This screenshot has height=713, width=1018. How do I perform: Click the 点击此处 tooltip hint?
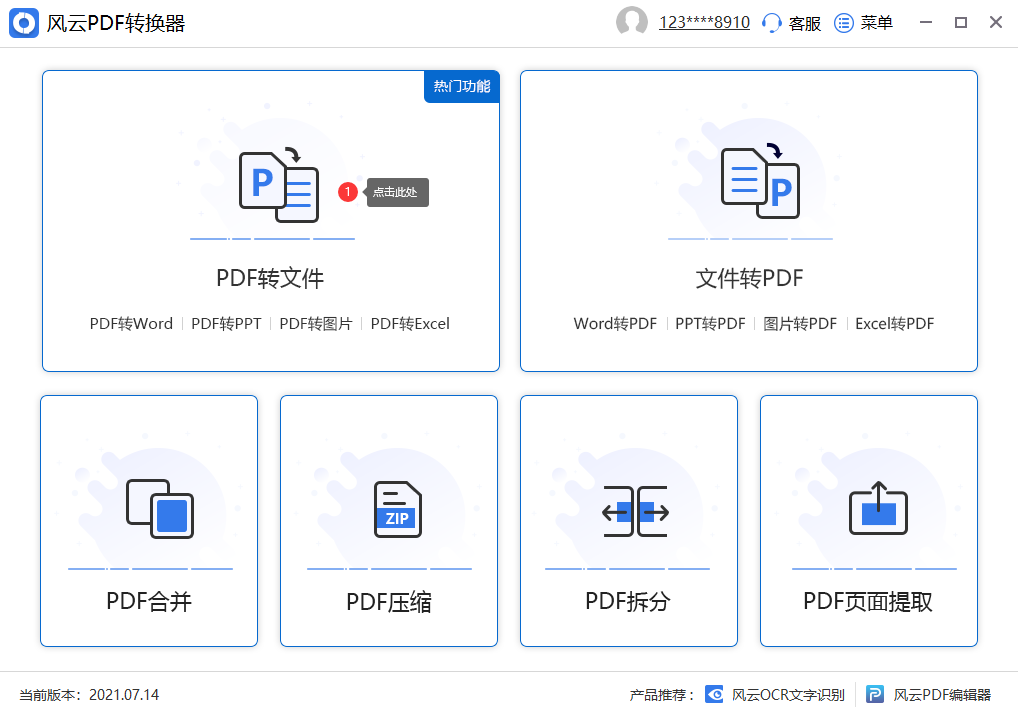click(396, 192)
